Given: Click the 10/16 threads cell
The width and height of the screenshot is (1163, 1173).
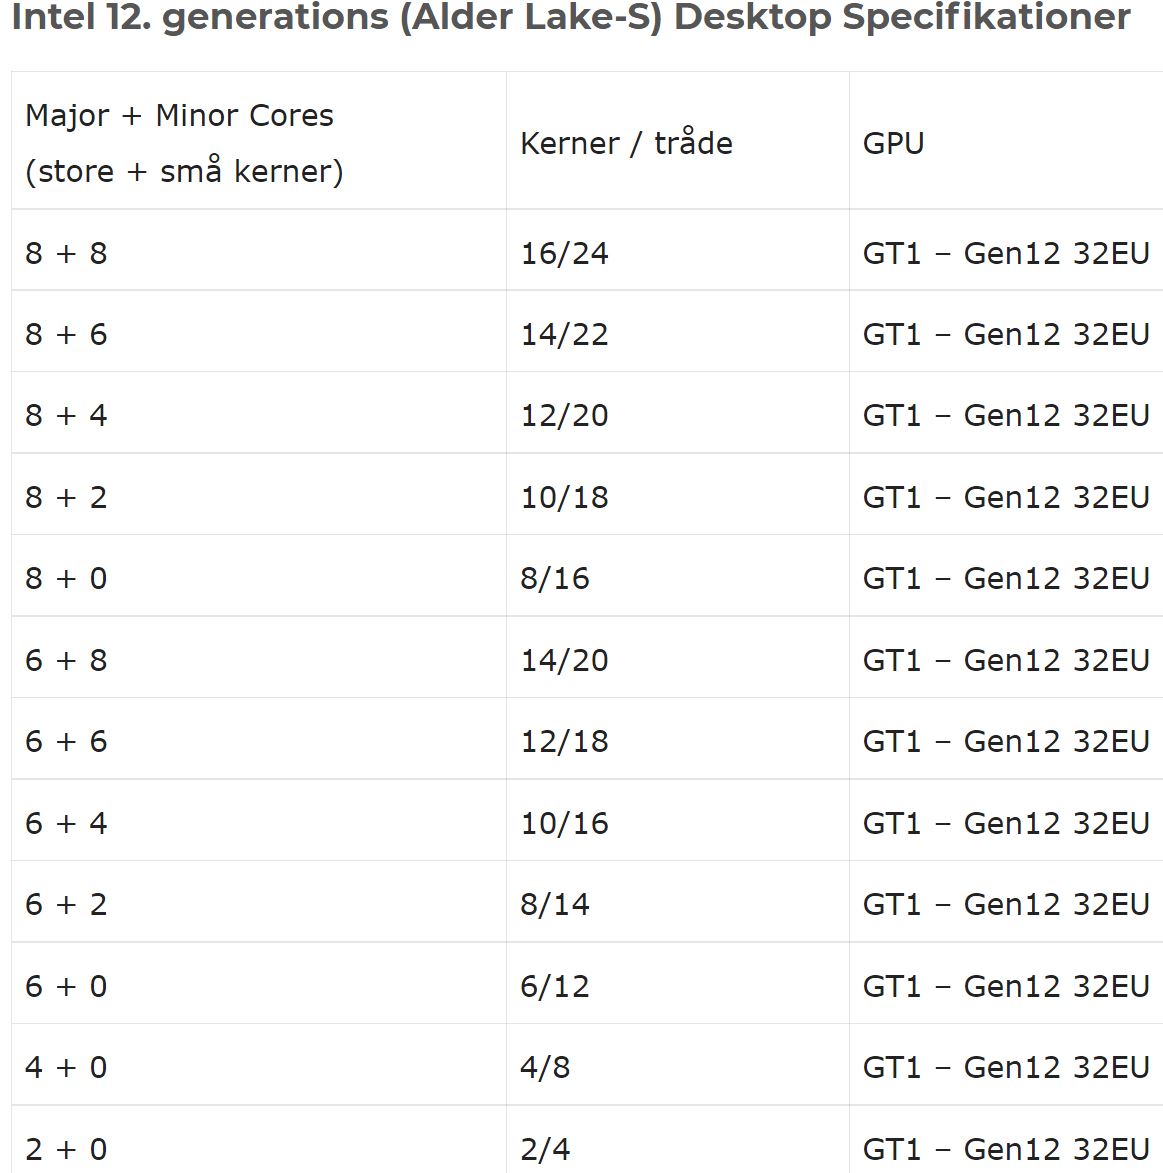Looking at the screenshot, I should click(678, 821).
